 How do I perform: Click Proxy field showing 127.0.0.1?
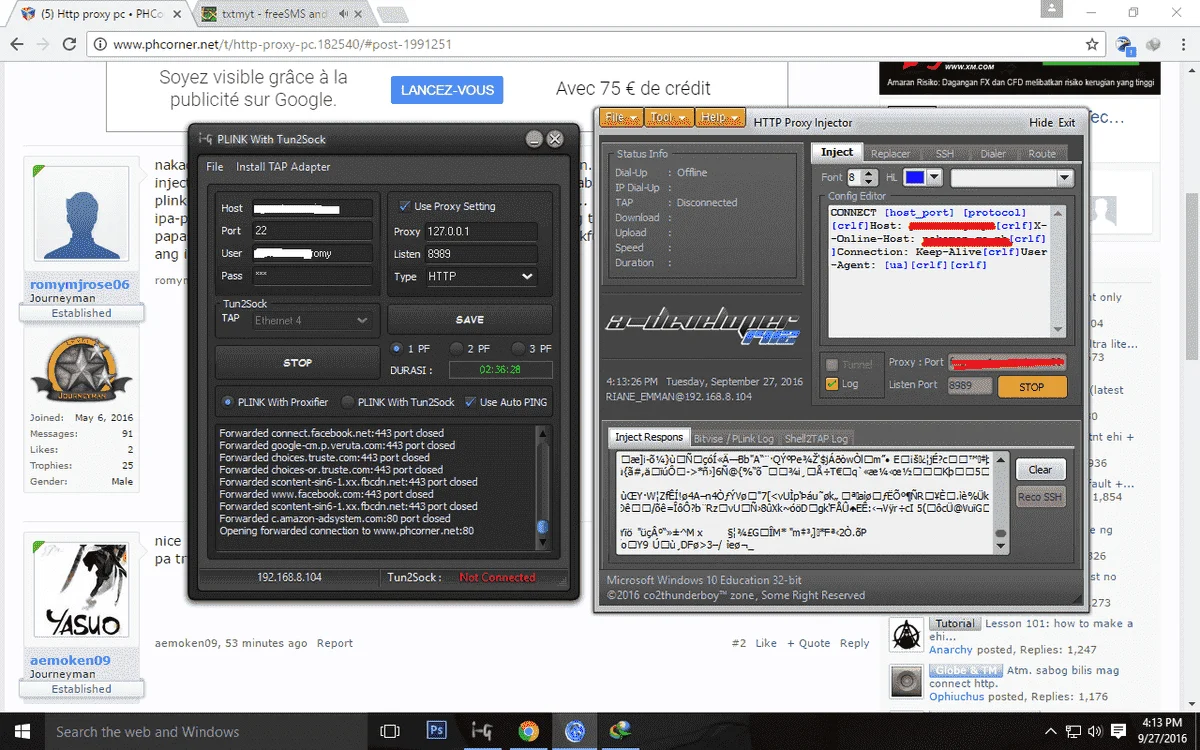[481, 231]
